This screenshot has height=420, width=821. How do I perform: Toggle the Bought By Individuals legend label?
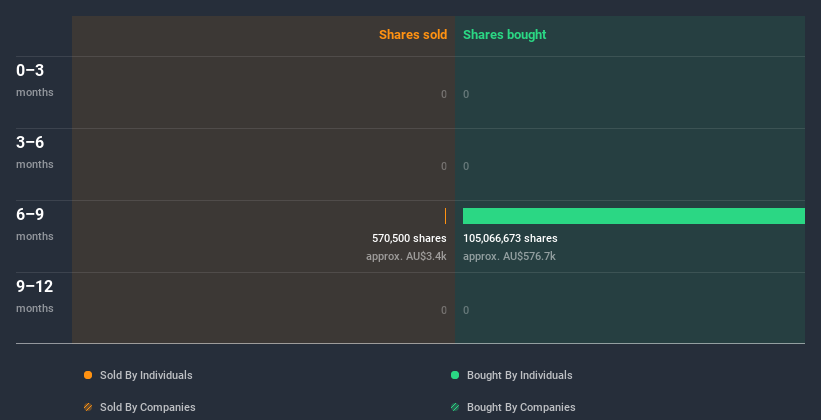[519, 375]
